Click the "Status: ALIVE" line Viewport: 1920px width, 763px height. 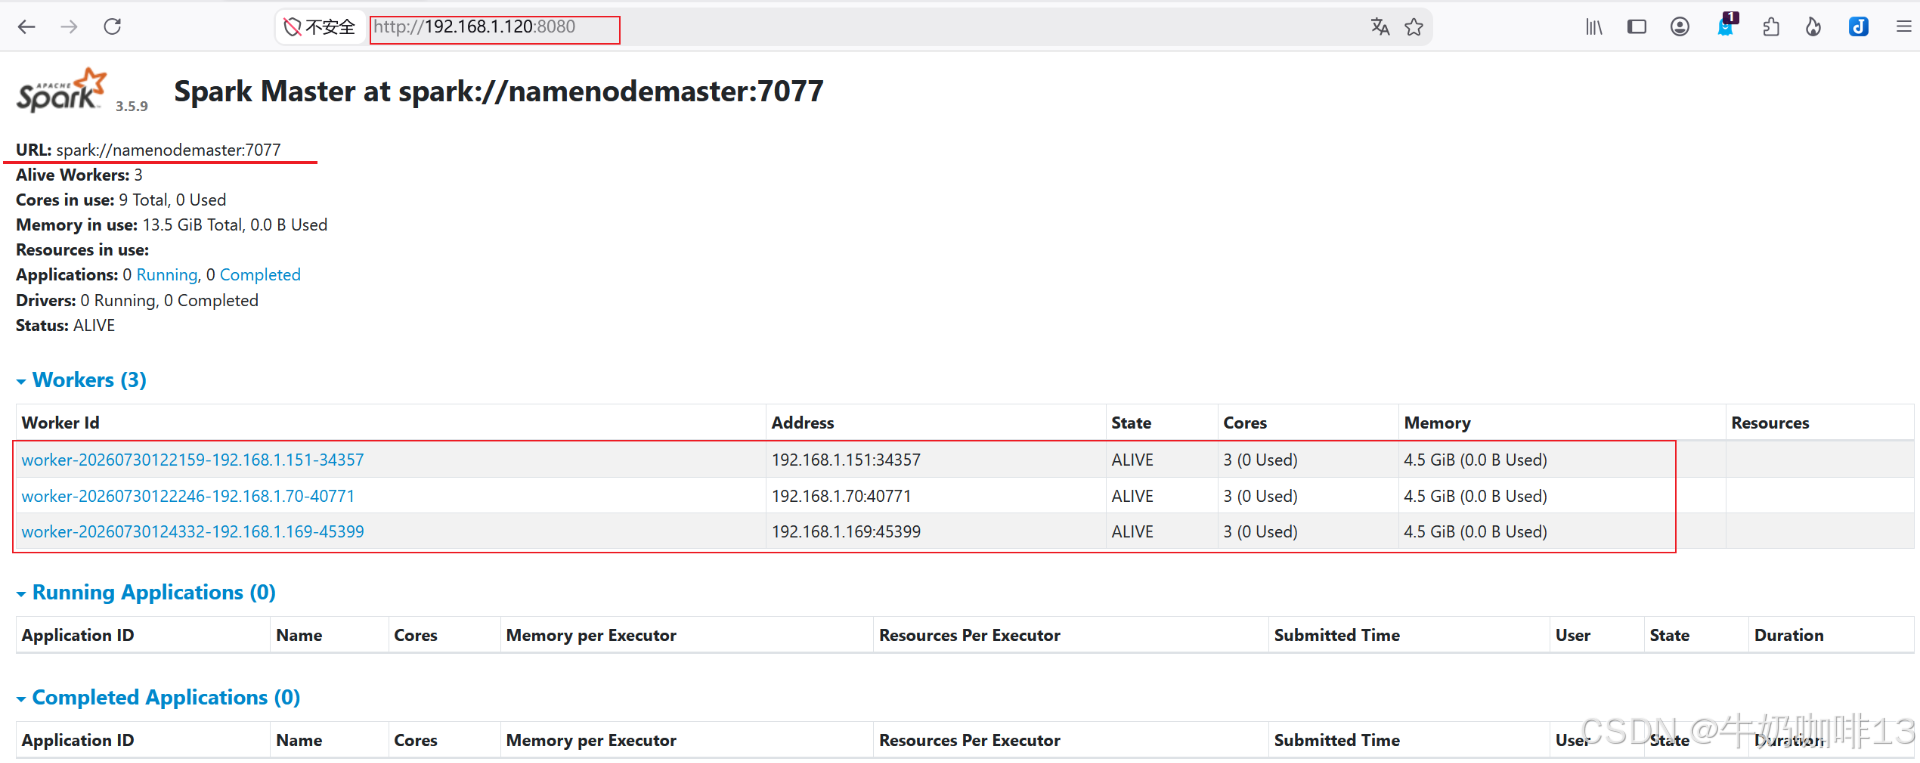tap(65, 325)
